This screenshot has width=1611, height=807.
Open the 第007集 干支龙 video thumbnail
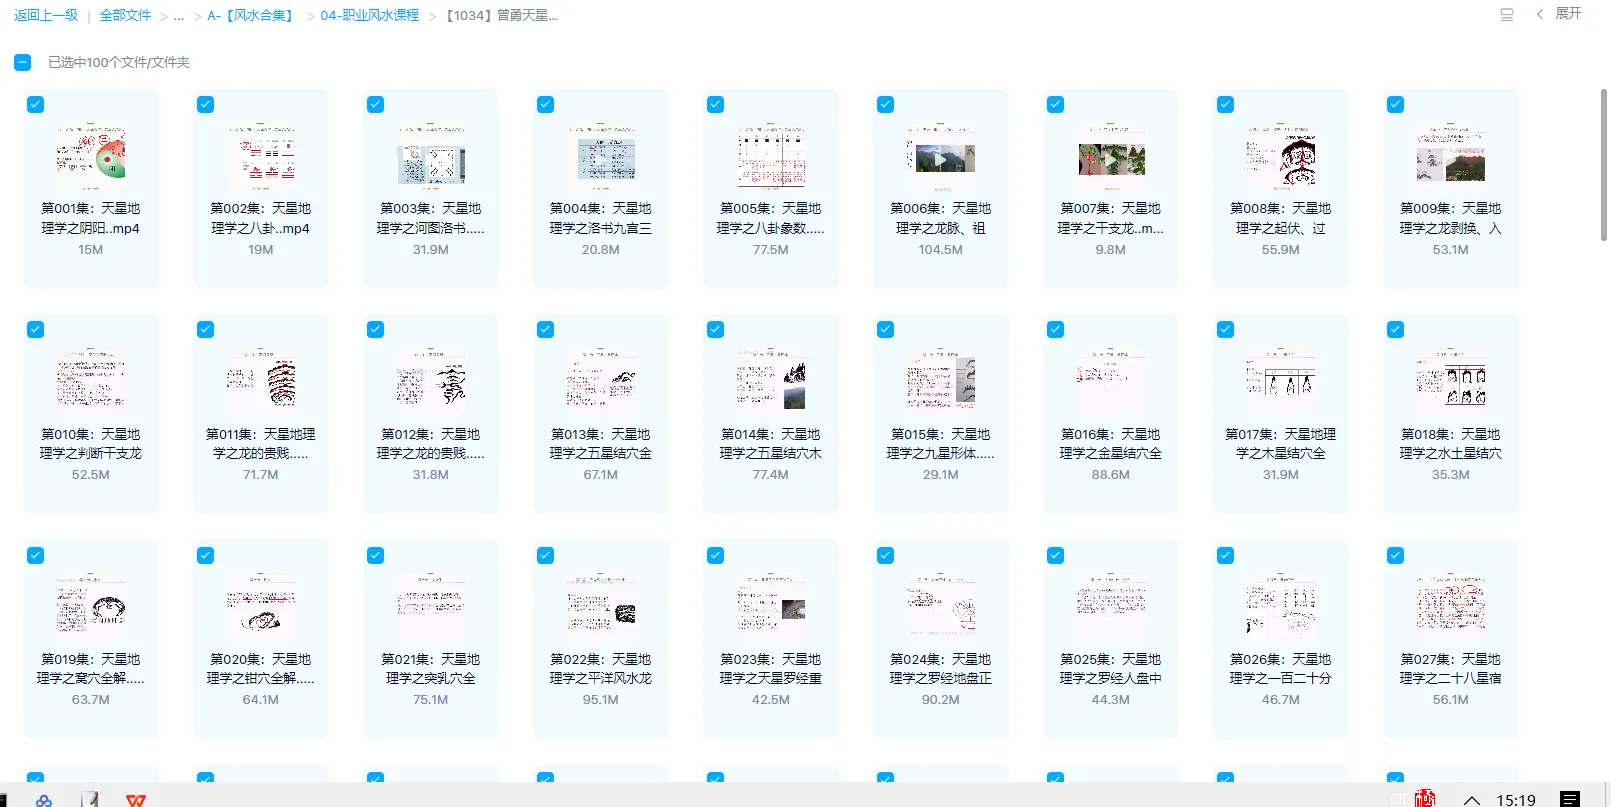coord(1111,157)
